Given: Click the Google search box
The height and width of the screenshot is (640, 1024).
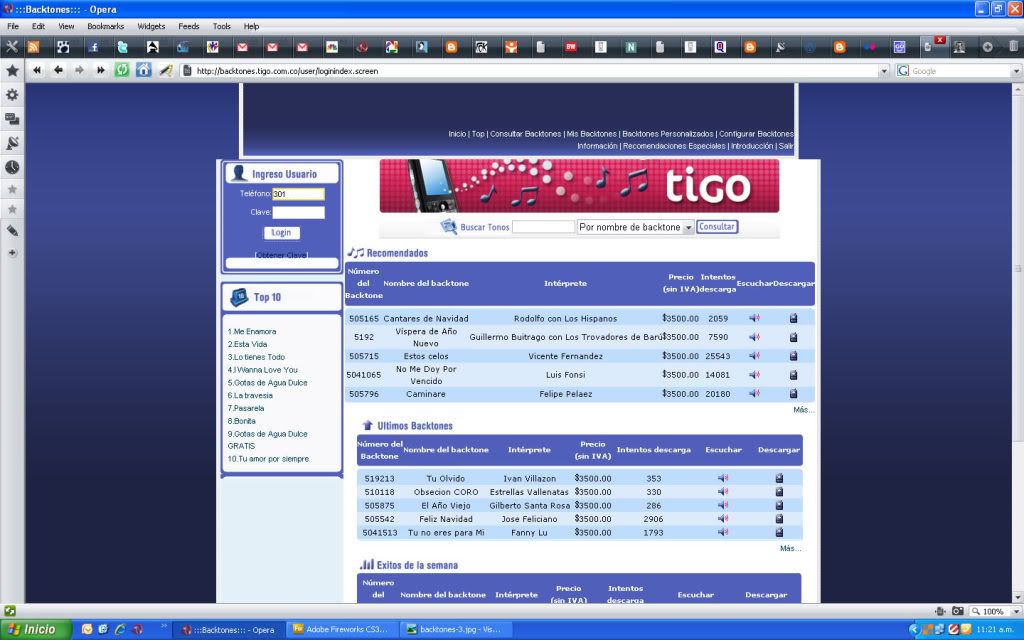Looking at the screenshot, I should tap(960, 71).
